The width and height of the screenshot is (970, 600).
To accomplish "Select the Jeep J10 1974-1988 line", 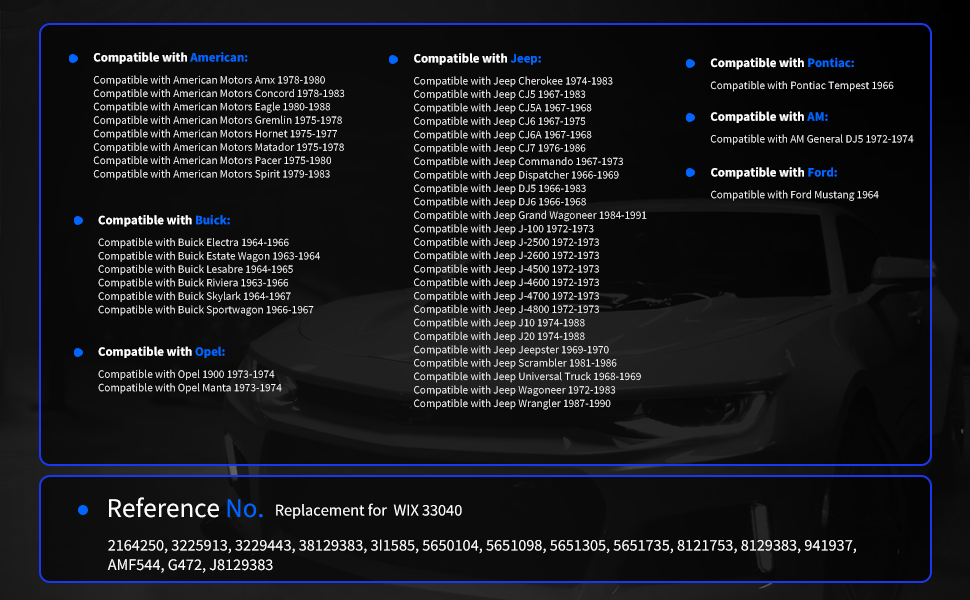I will [x=499, y=323].
